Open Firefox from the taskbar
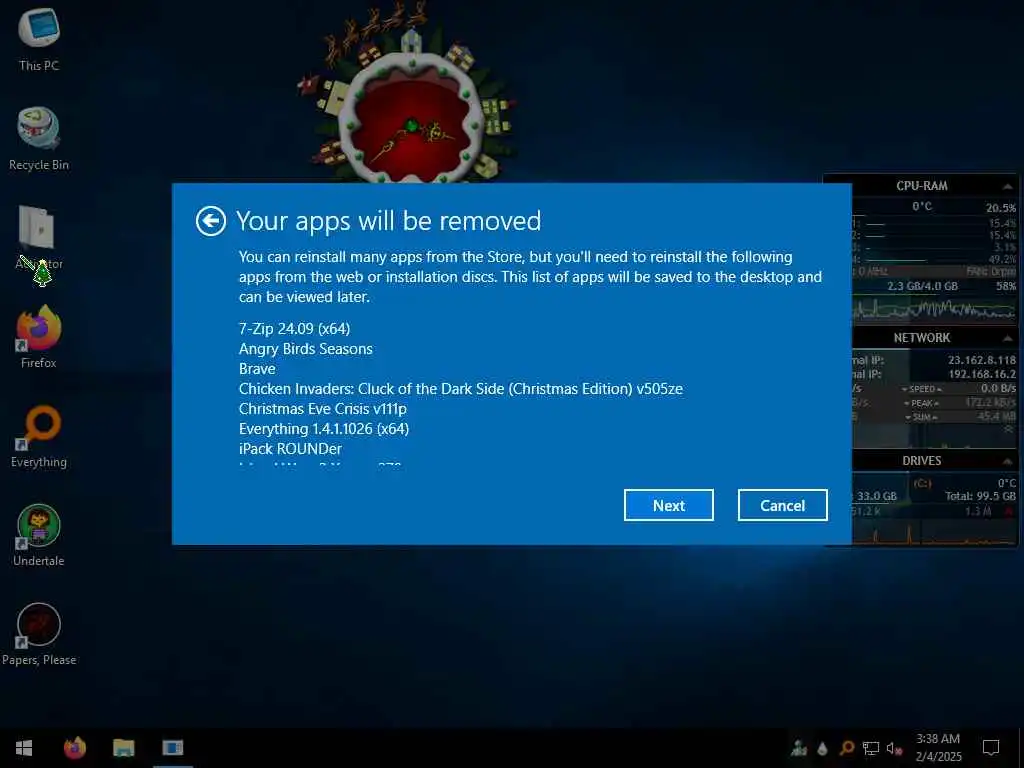The height and width of the screenshot is (768, 1024). tap(74, 748)
